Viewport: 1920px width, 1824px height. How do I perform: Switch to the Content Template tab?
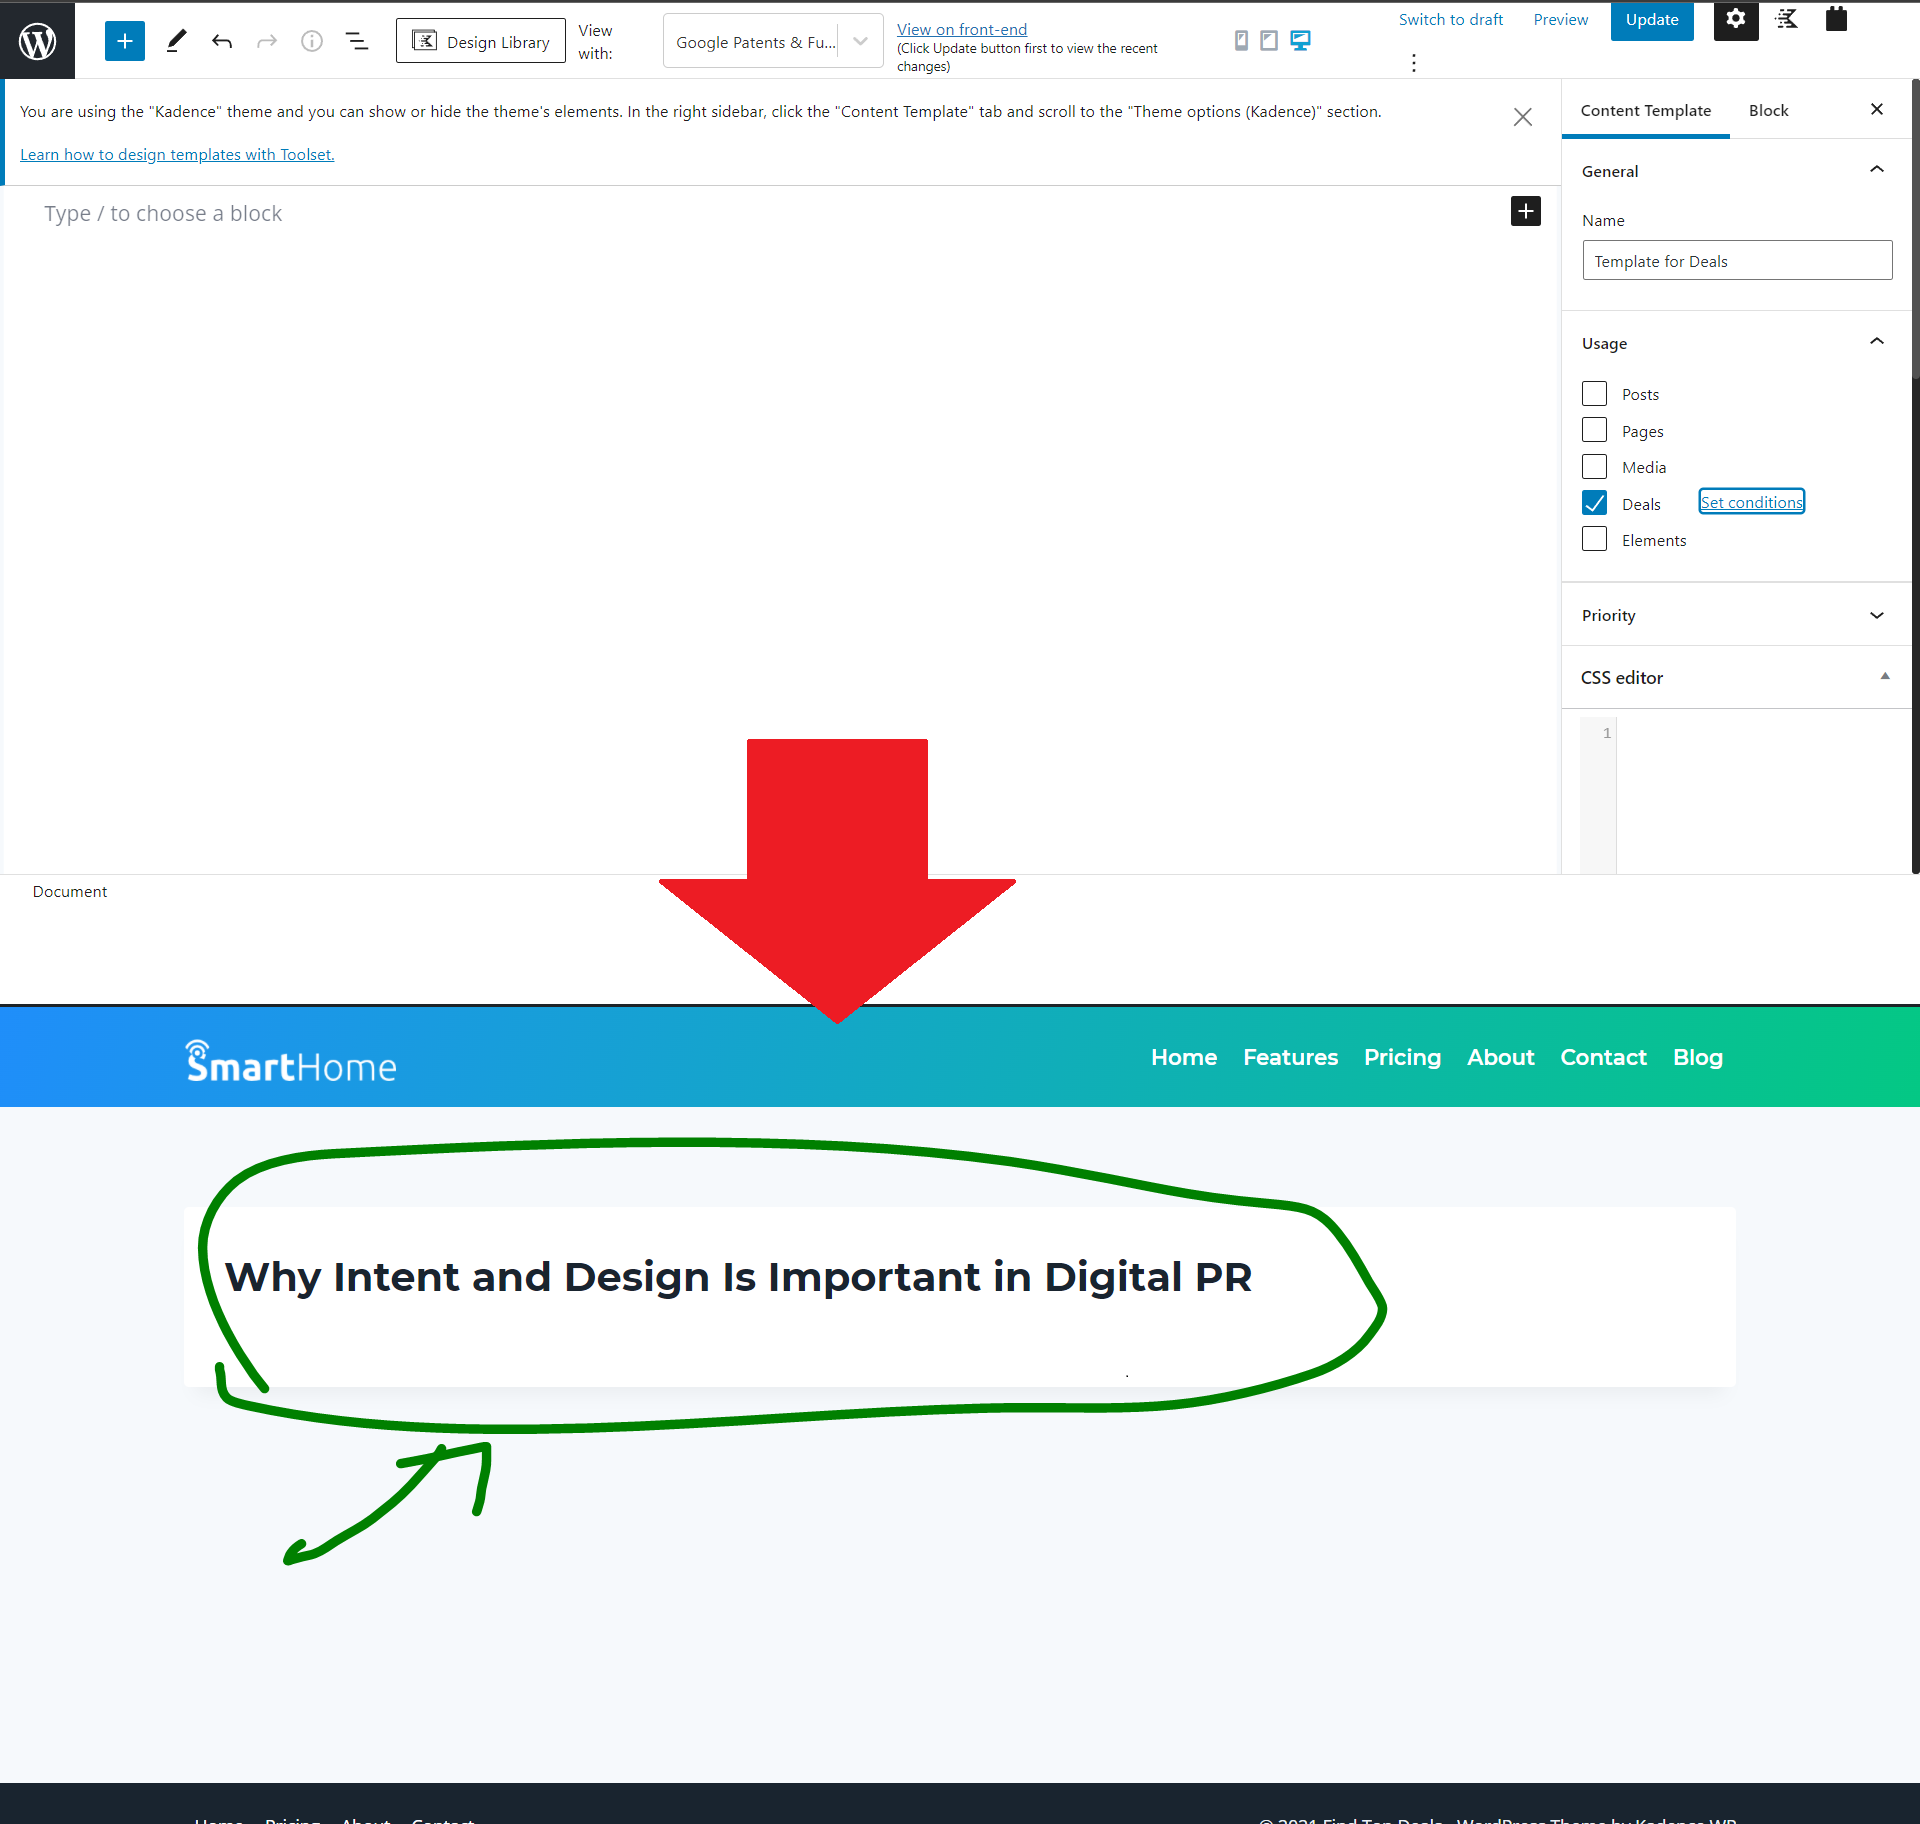coord(1645,110)
